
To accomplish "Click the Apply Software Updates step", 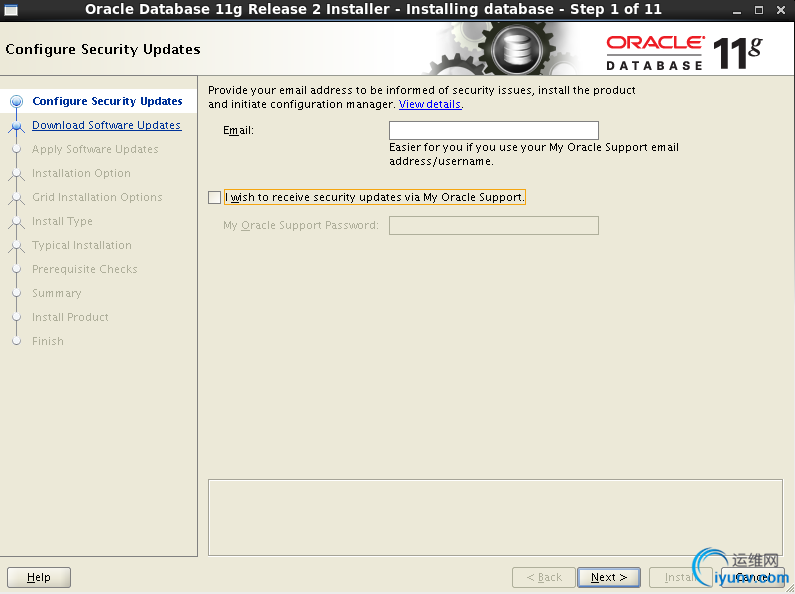I will tap(95, 149).
